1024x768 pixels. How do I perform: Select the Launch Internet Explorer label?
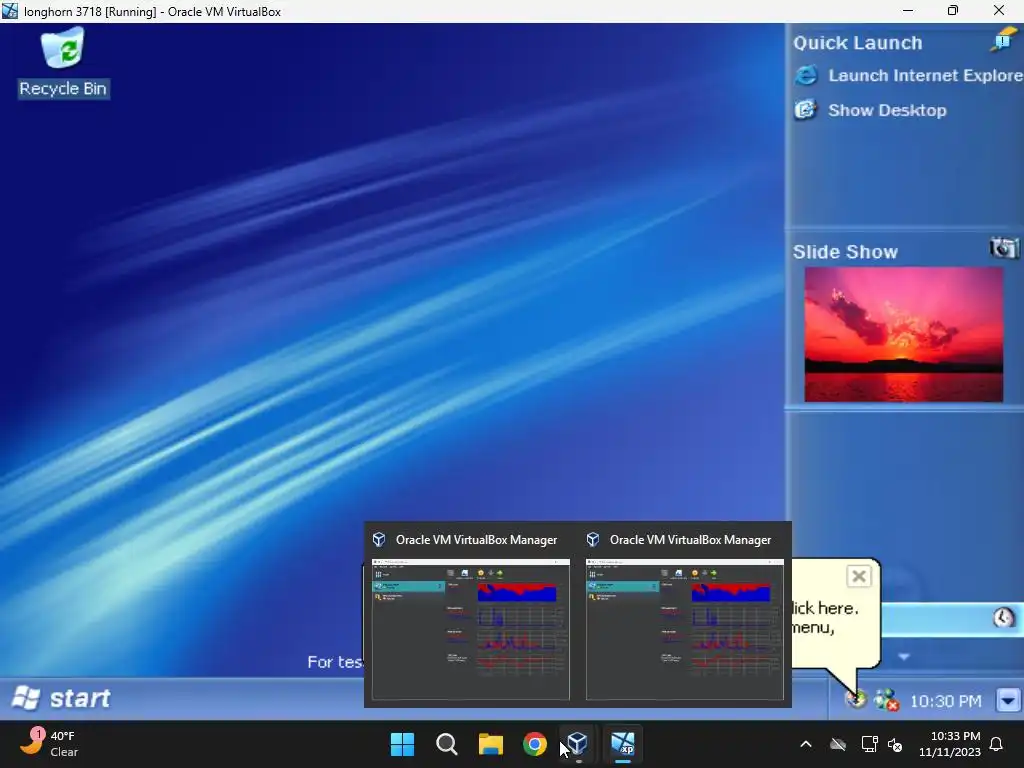point(926,75)
